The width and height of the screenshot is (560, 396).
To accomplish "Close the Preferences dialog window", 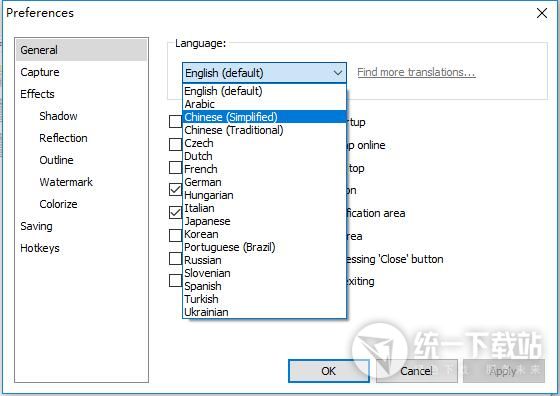I will [x=542, y=13].
